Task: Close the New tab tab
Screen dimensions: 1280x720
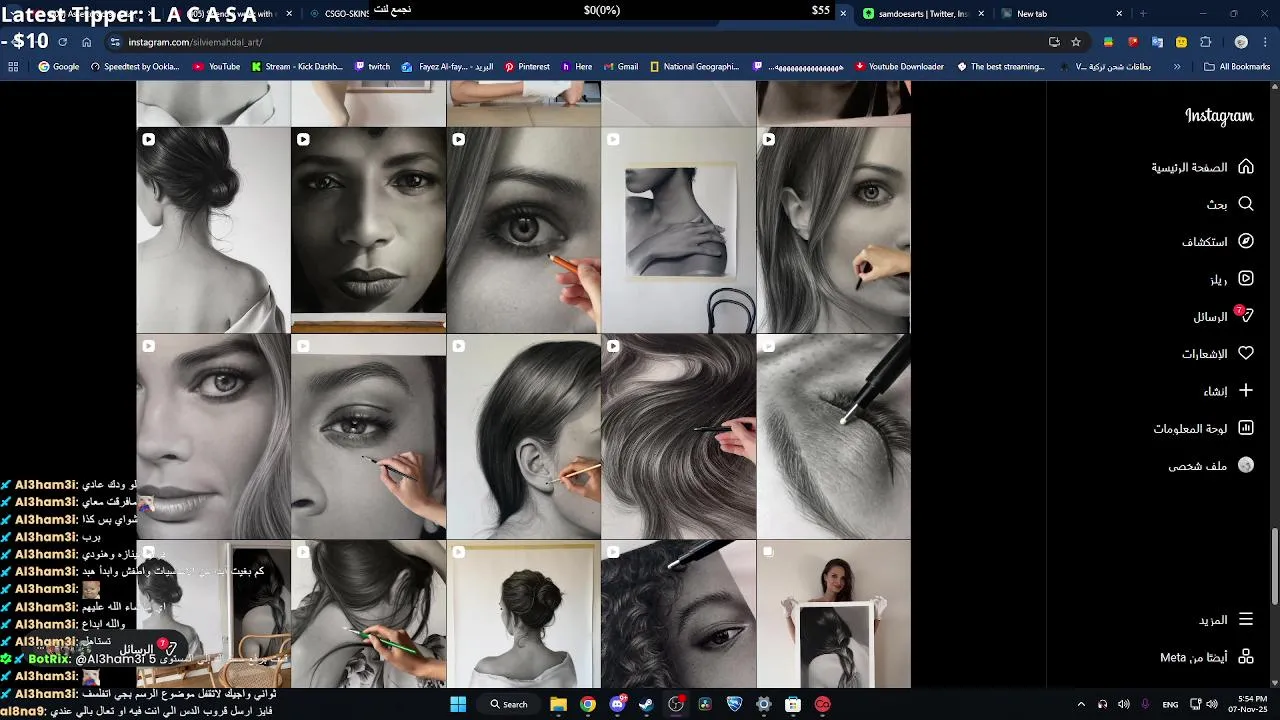Action: 1119,13
